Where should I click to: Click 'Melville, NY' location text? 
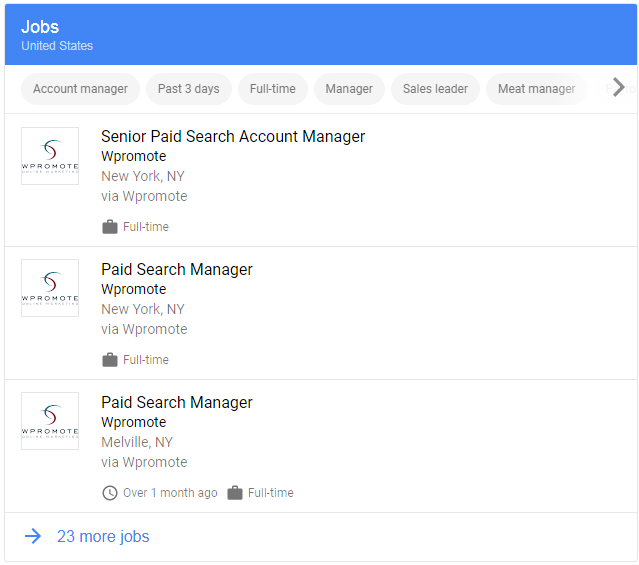(137, 442)
